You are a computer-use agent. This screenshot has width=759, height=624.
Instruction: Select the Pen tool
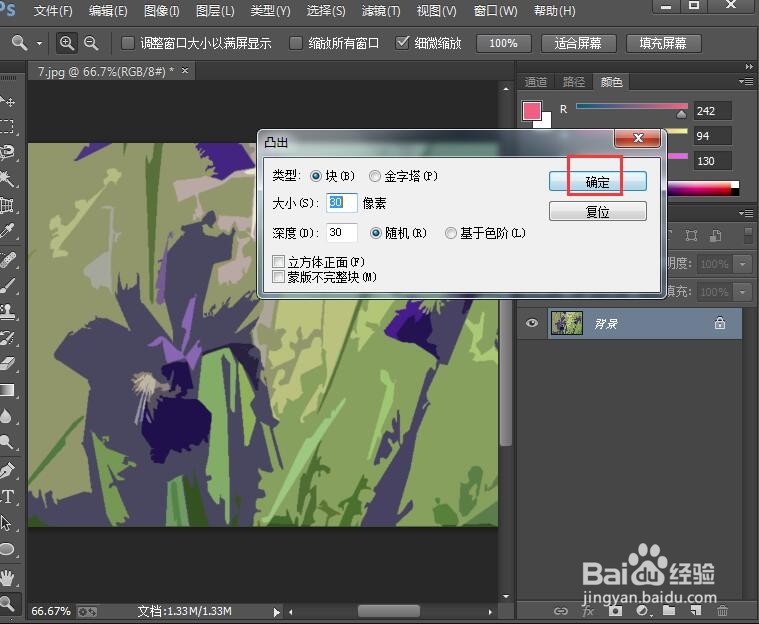click(7, 471)
